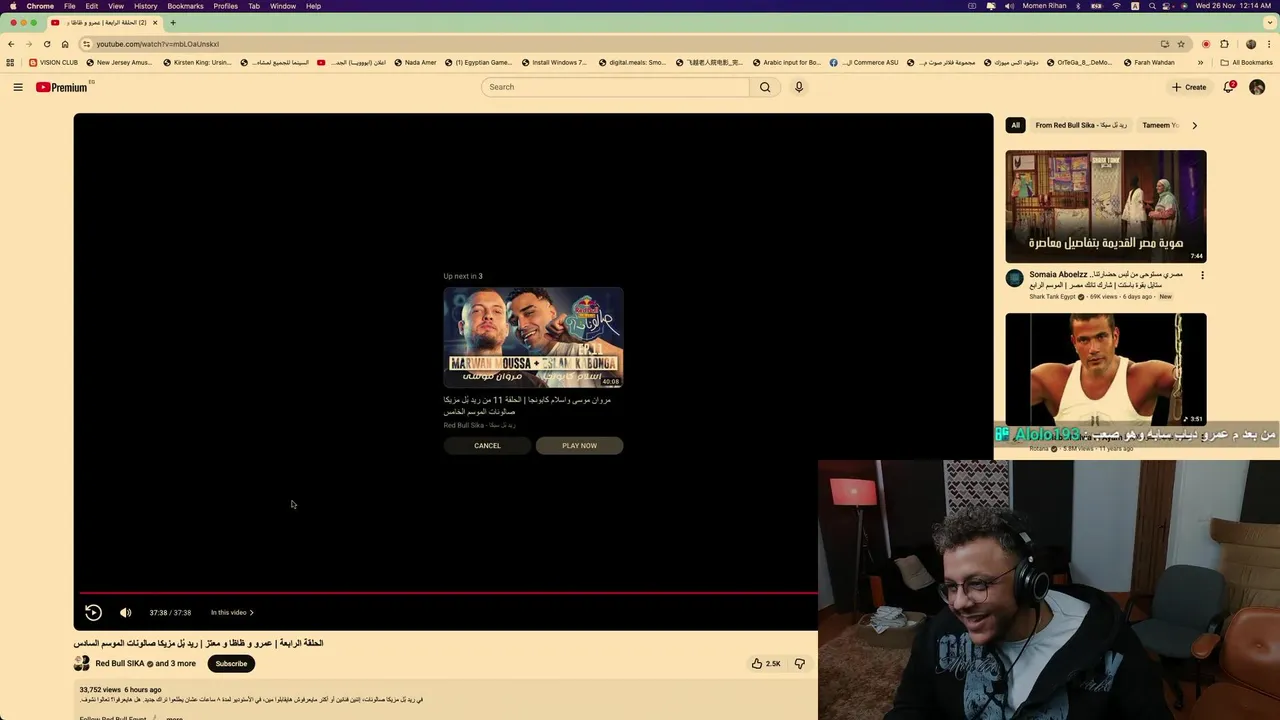Click the search magnifier button
Image resolution: width=1280 pixels, height=720 pixels.
765,87
